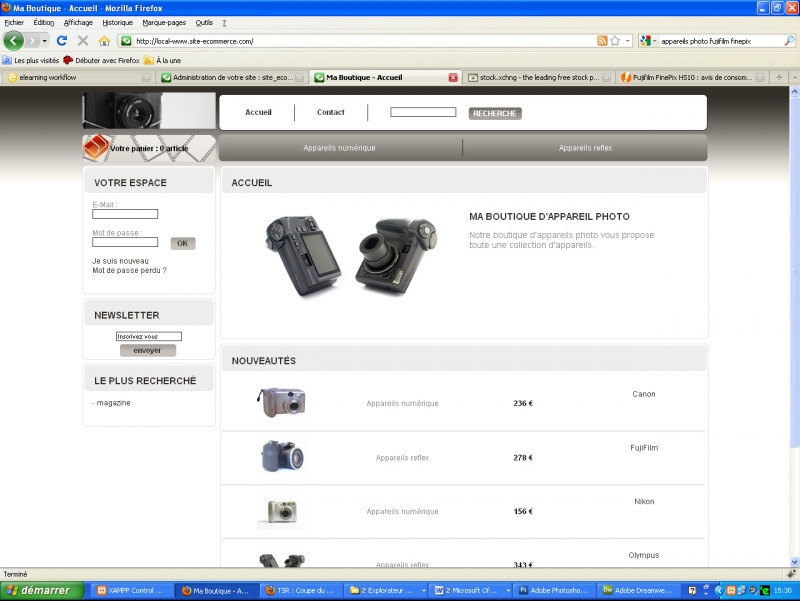Click the site logo camera banner

point(149,110)
